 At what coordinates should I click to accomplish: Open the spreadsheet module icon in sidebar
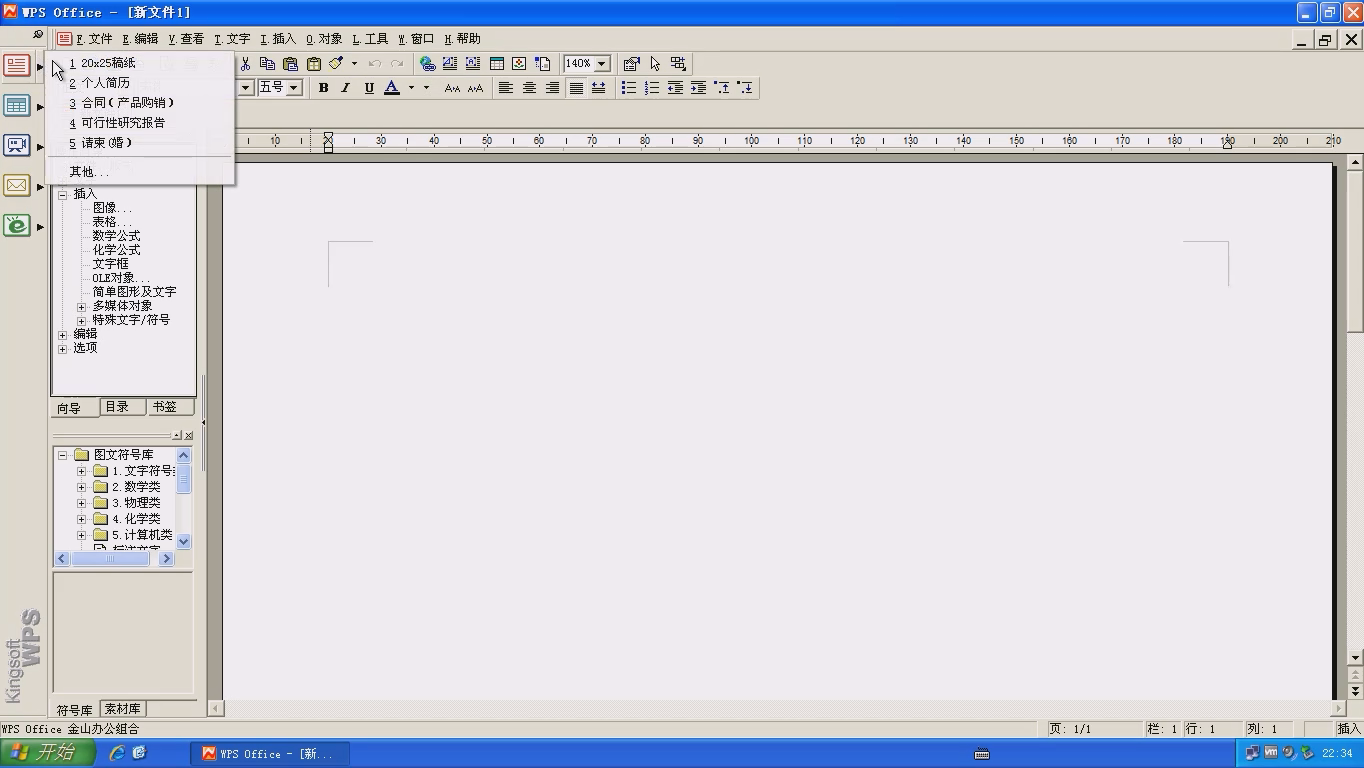(17, 105)
